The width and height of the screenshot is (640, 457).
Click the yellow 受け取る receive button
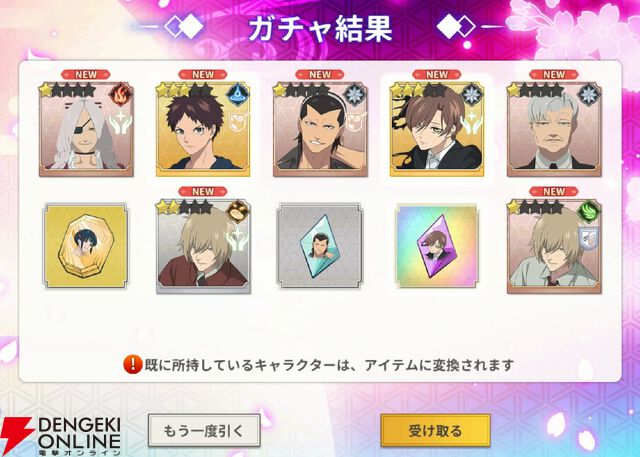coord(436,430)
